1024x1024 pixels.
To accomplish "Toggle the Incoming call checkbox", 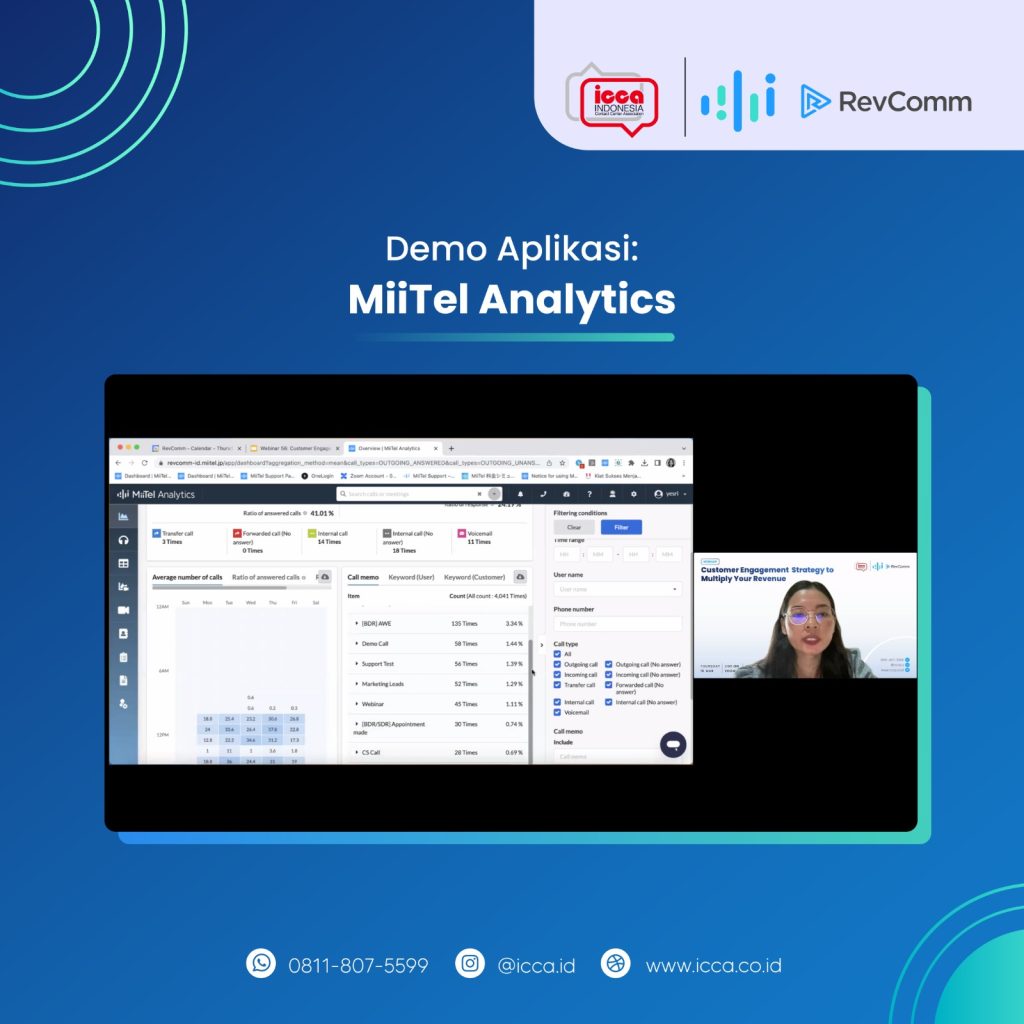I will coord(557,675).
